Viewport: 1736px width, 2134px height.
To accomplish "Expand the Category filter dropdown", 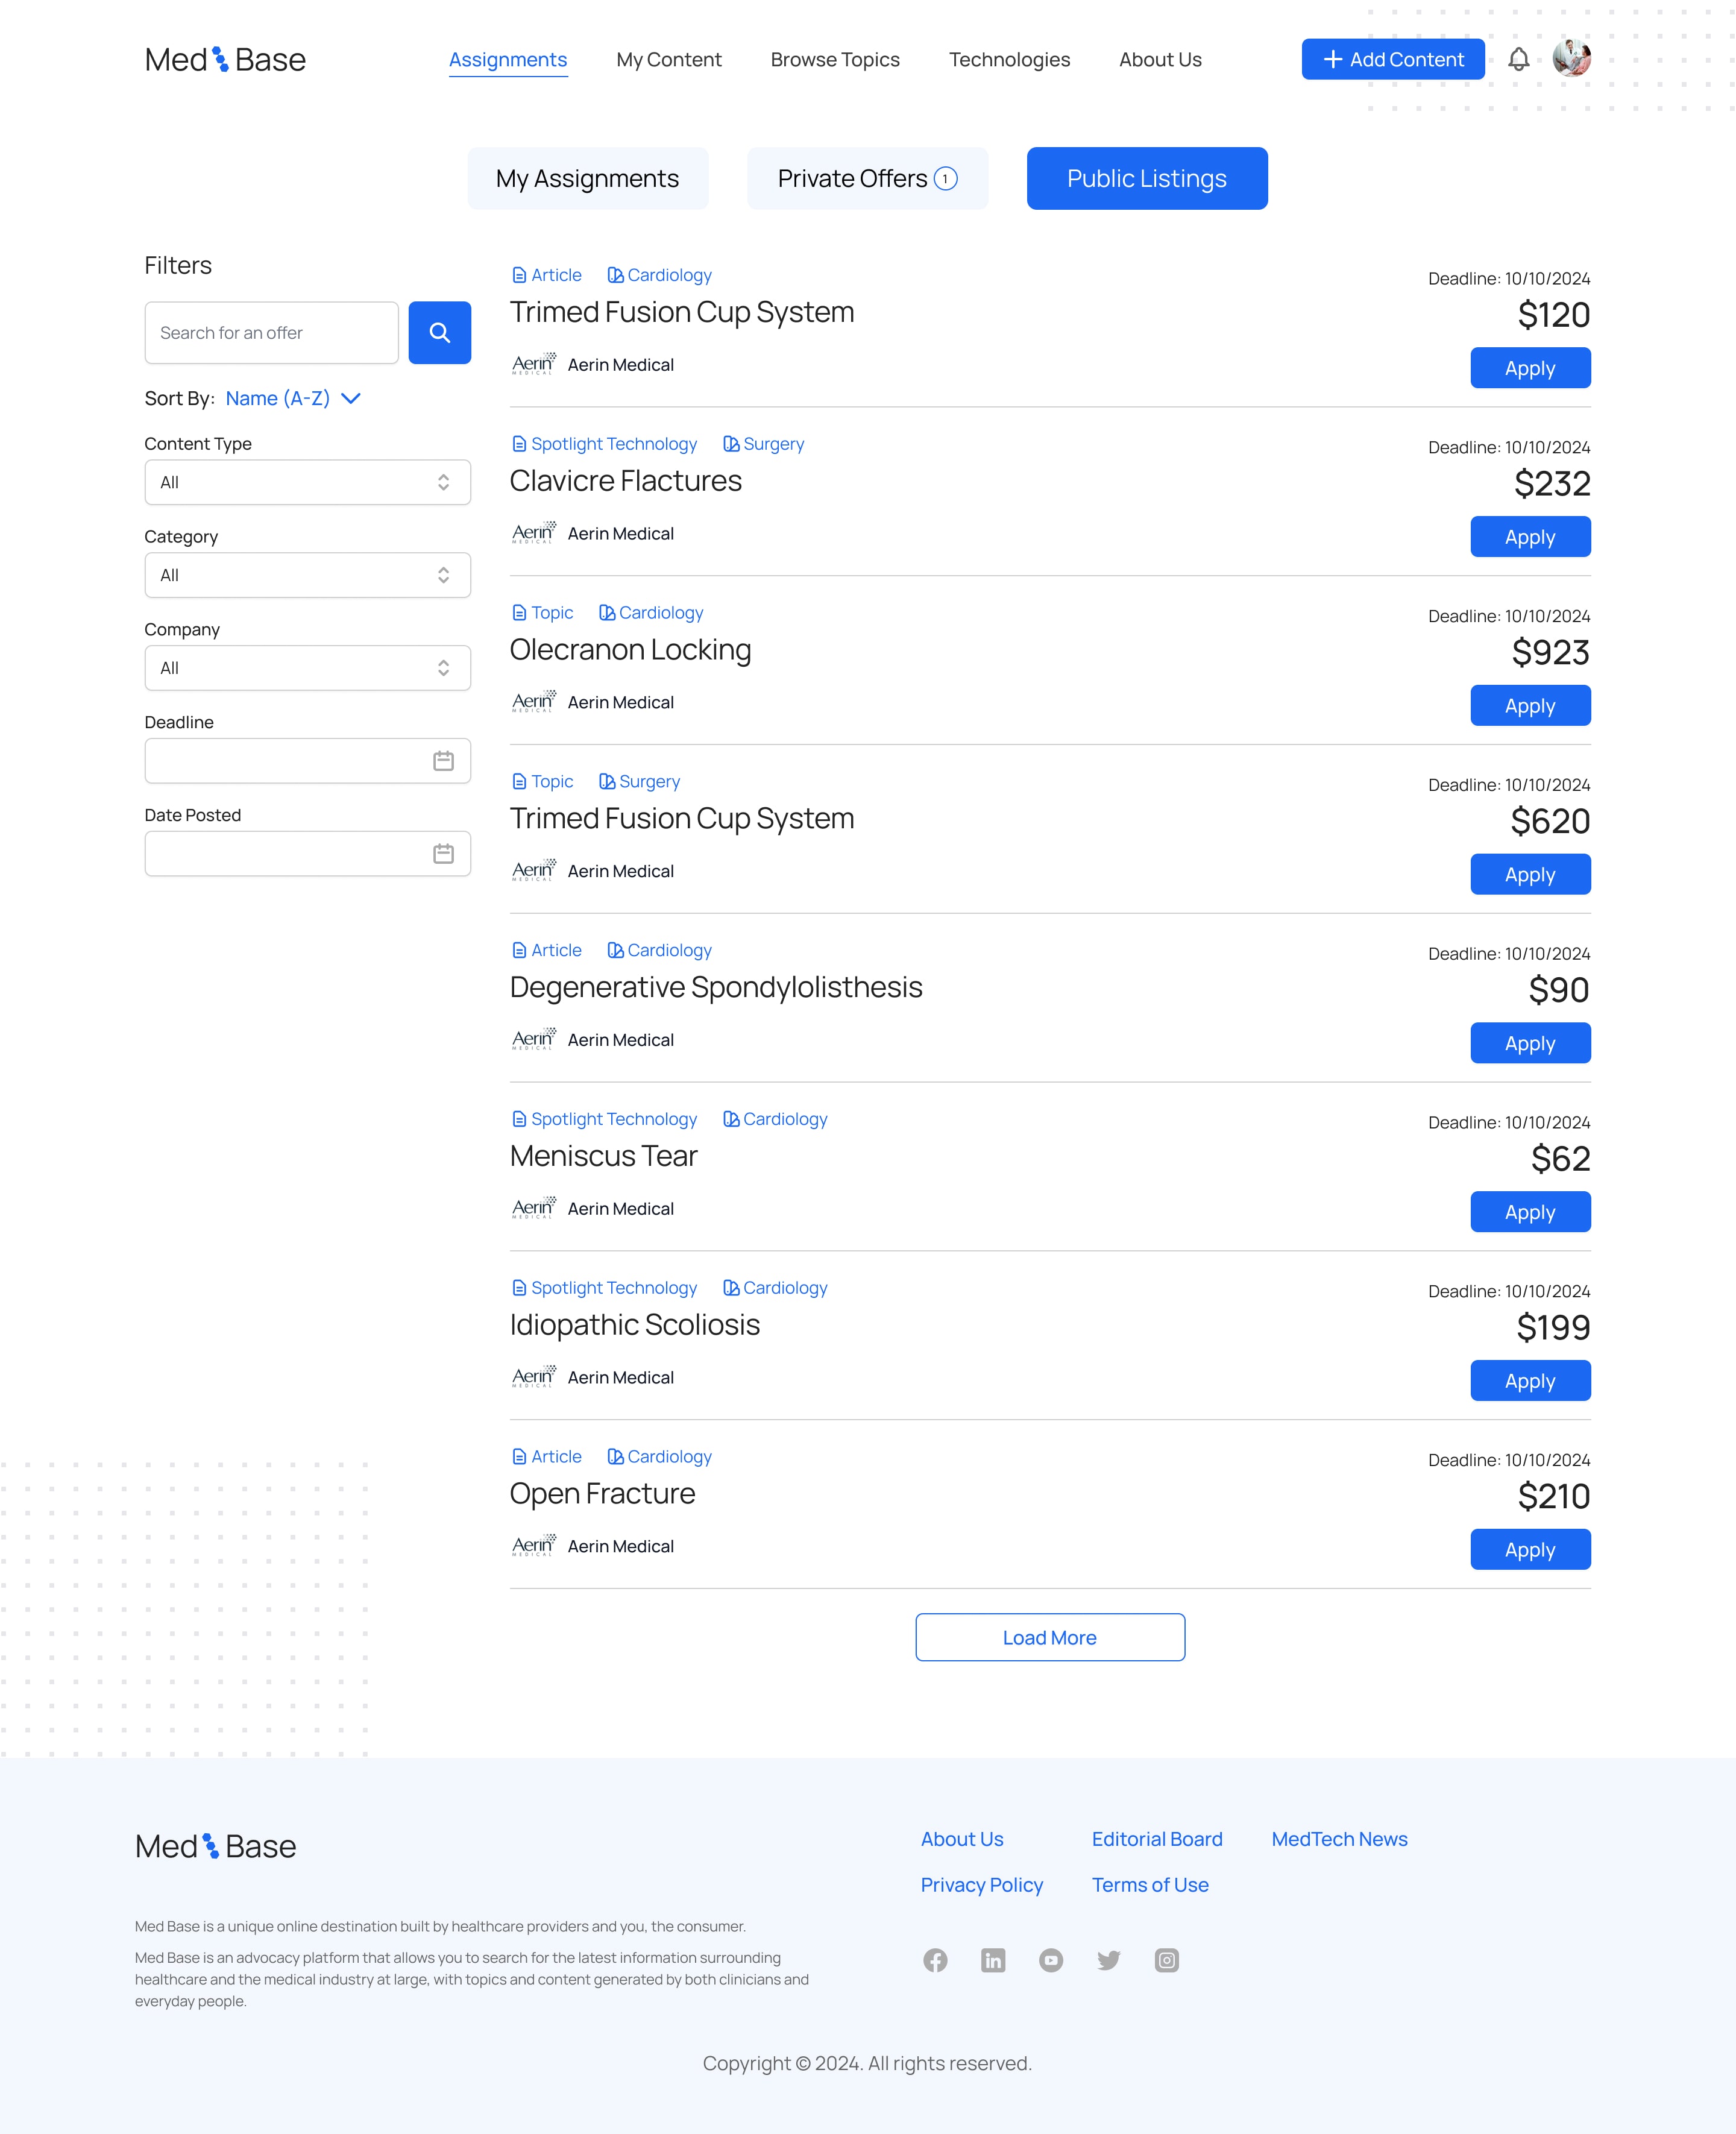I will pyautogui.click(x=307, y=575).
